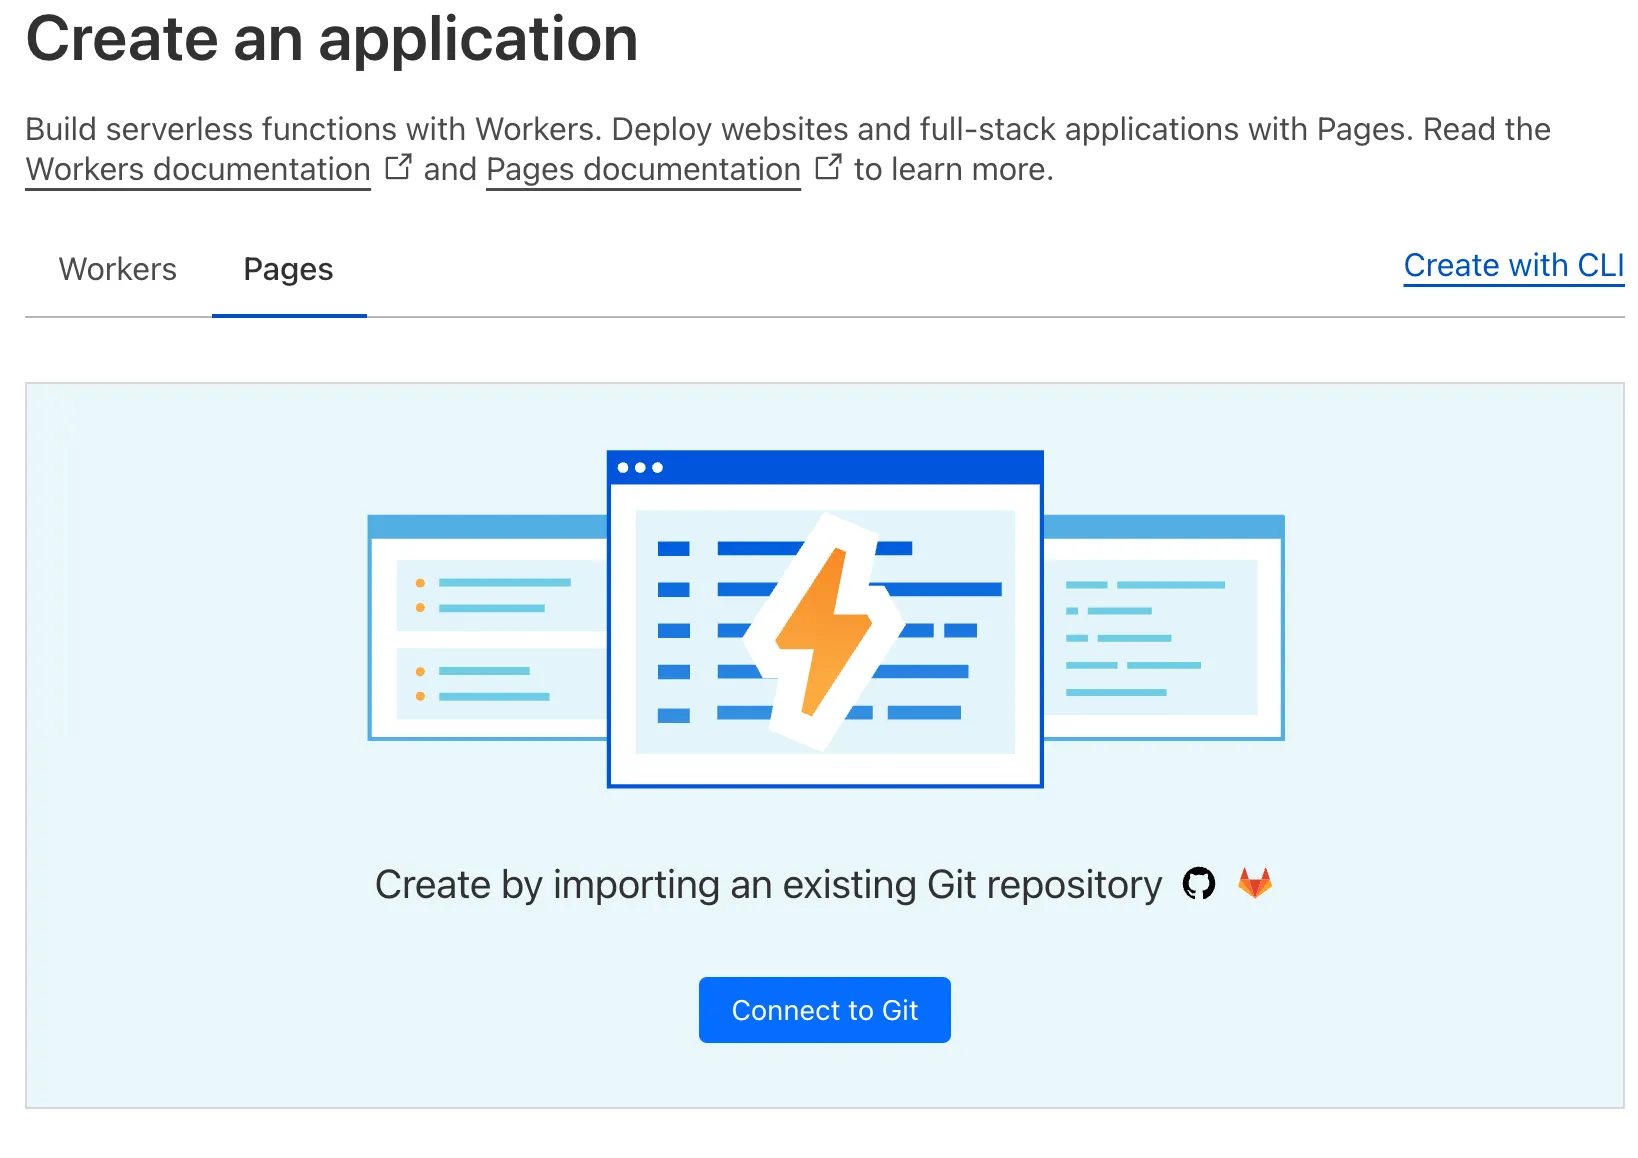Open the Workers documentation link
Screen dimensions: 1638x1158
tap(198, 170)
